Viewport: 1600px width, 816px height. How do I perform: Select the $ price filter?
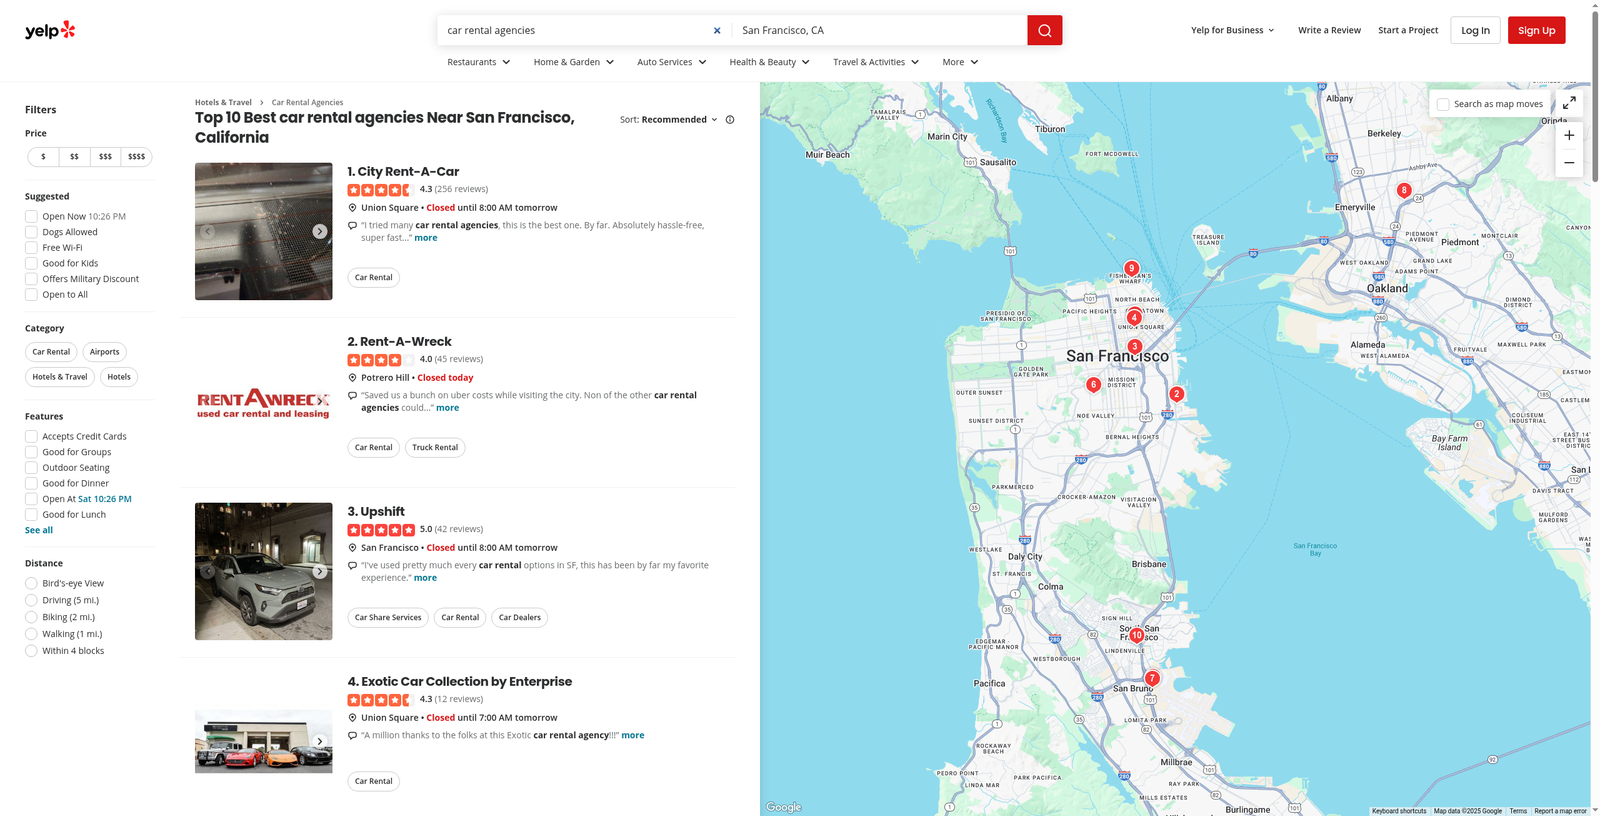coord(43,157)
